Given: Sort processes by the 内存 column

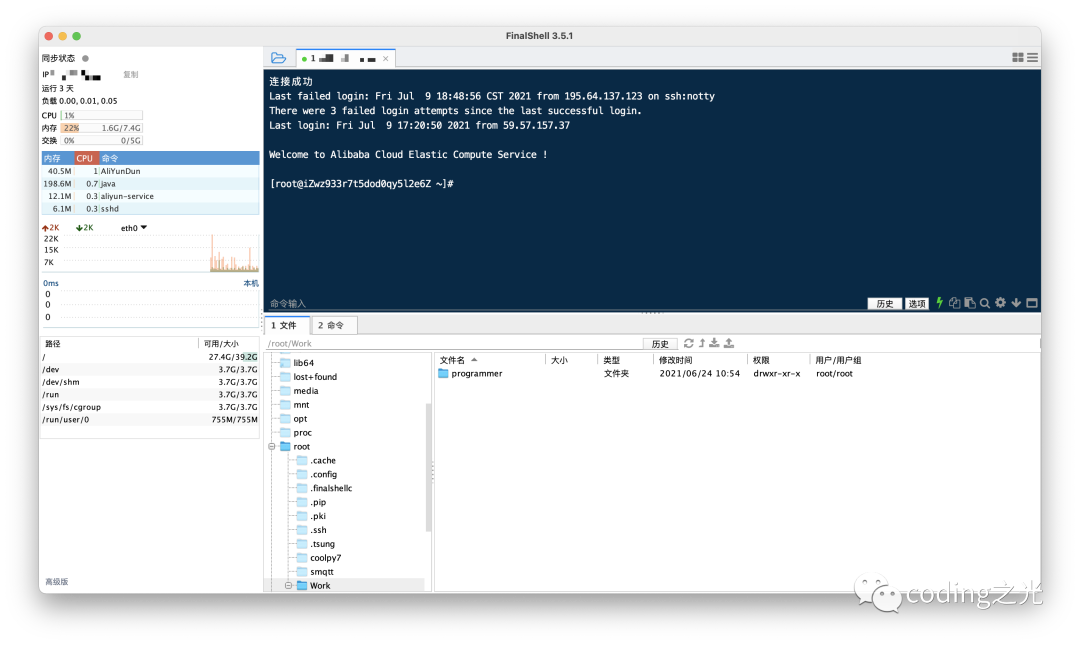Looking at the screenshot, I should point(58,158).
